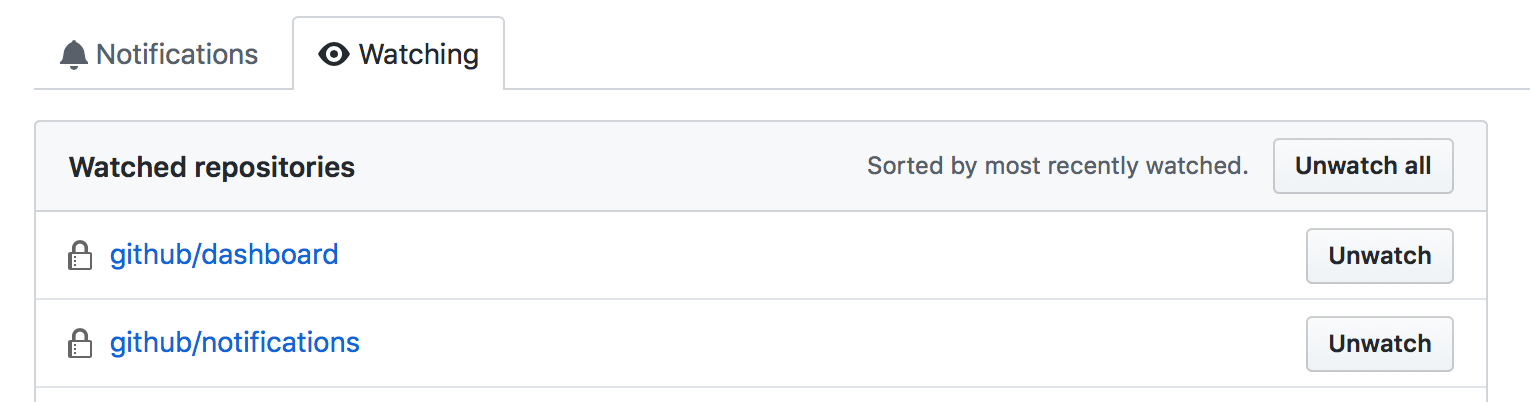Click the eye icon on Watching tab
This screenshot has width=1530, height=402.
(333, 54)
